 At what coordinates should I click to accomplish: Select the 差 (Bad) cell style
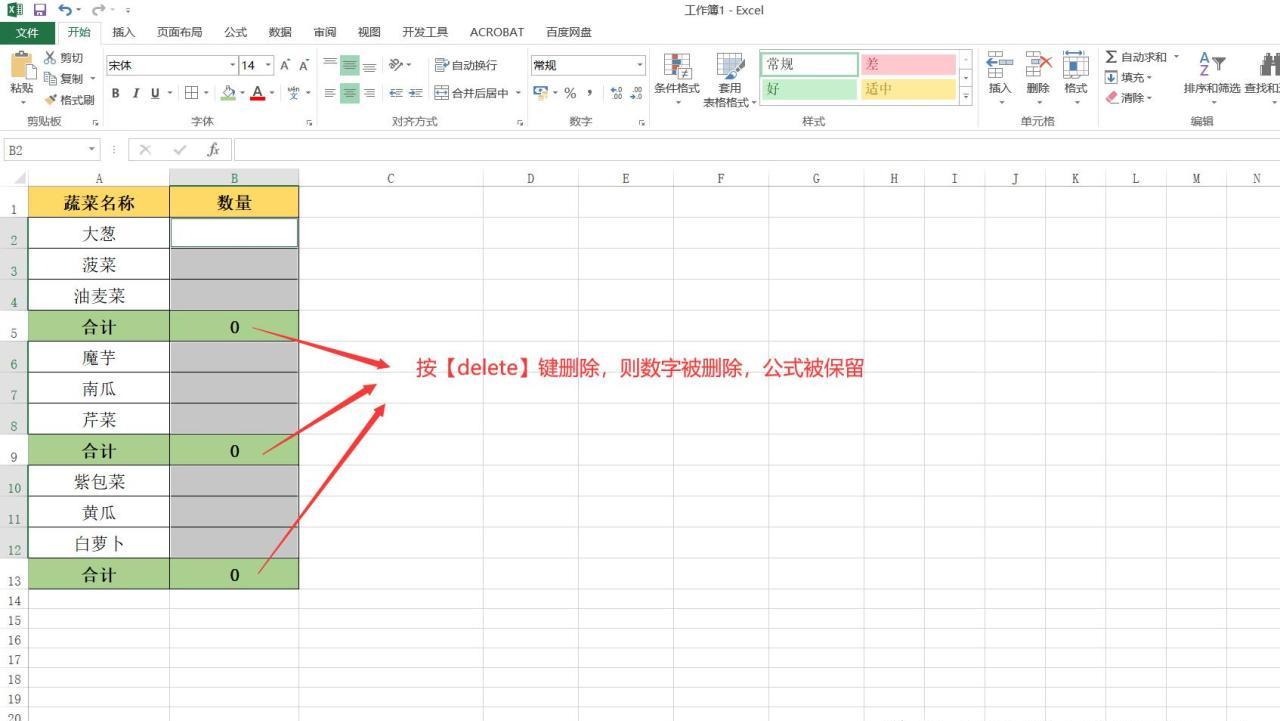pyautogui.click(x=908, y=64)
